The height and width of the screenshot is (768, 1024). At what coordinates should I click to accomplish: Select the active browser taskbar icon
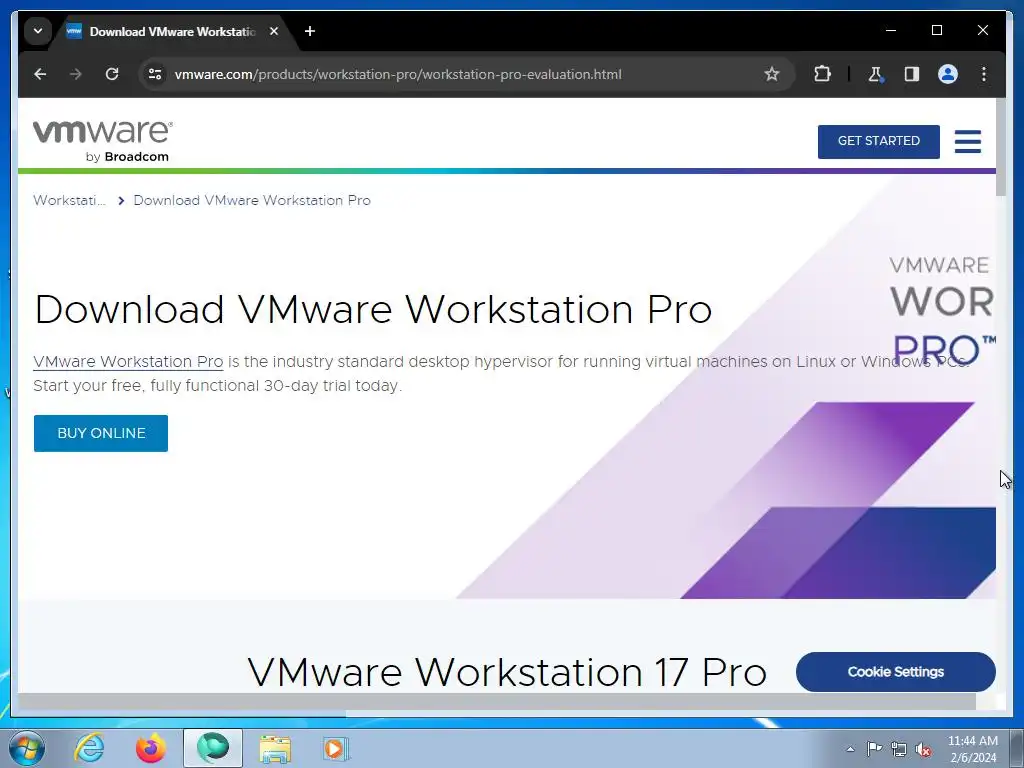213,748
